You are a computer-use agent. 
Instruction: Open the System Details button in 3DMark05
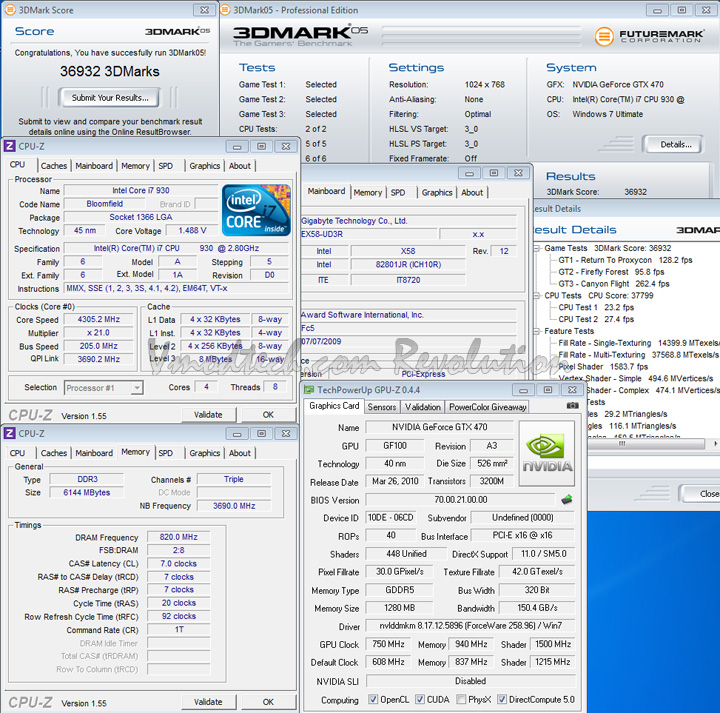(675, 145)
